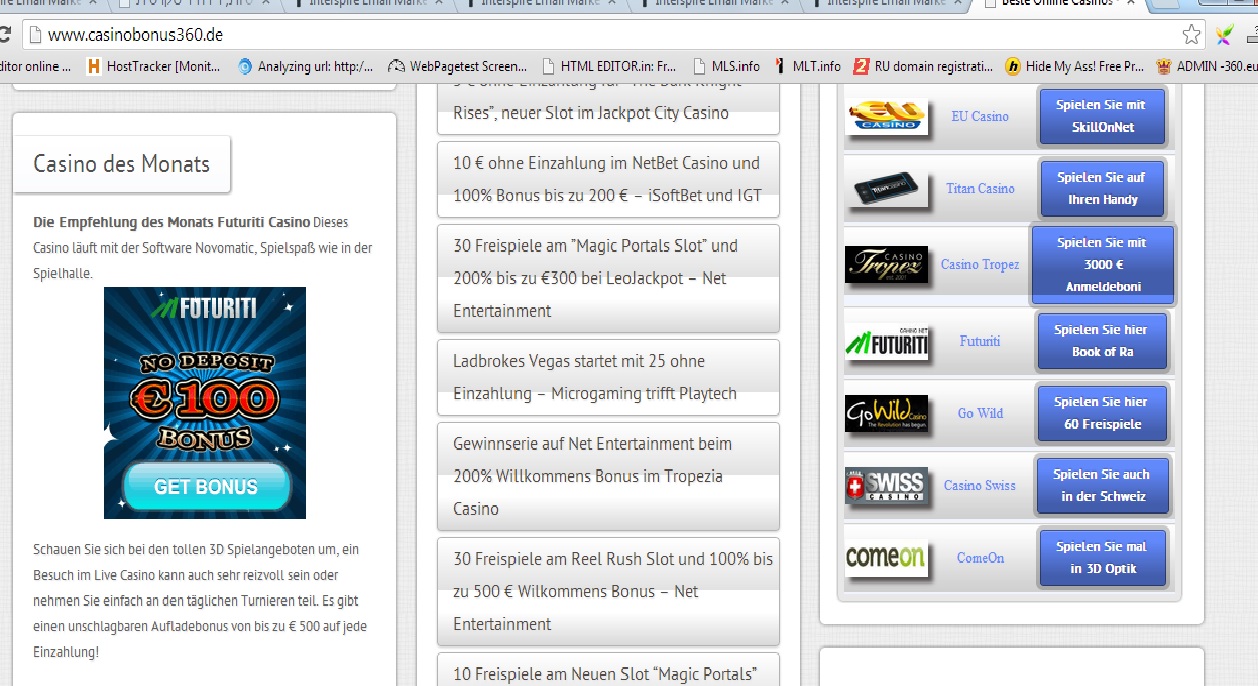
Task: Click the ComeOn logo image
Action: point(885,558)
